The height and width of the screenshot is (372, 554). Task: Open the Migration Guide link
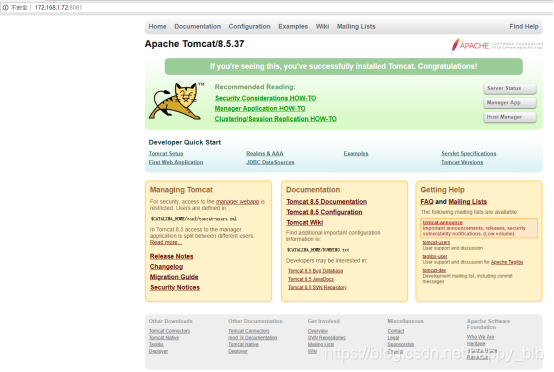[x=174, y=277]
